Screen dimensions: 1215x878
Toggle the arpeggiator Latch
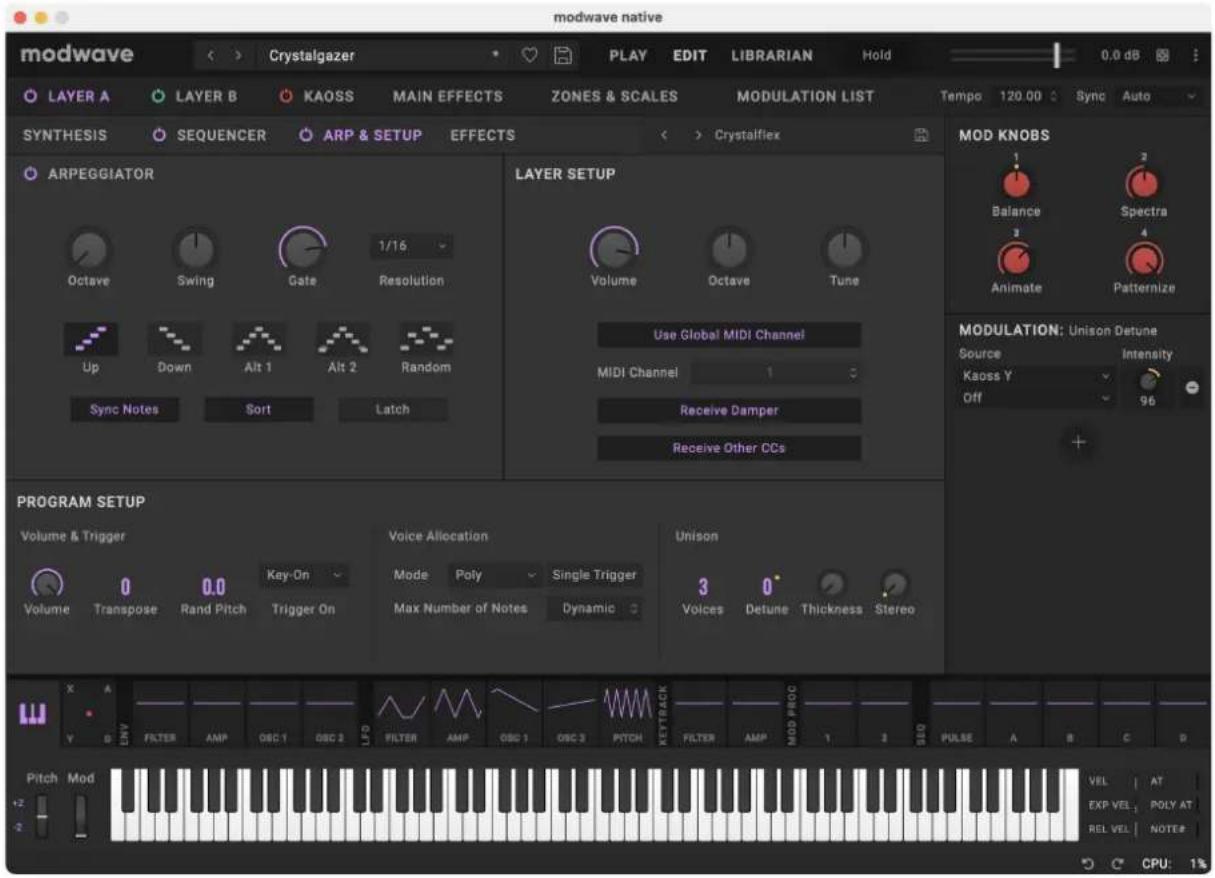tap(393, 409)
